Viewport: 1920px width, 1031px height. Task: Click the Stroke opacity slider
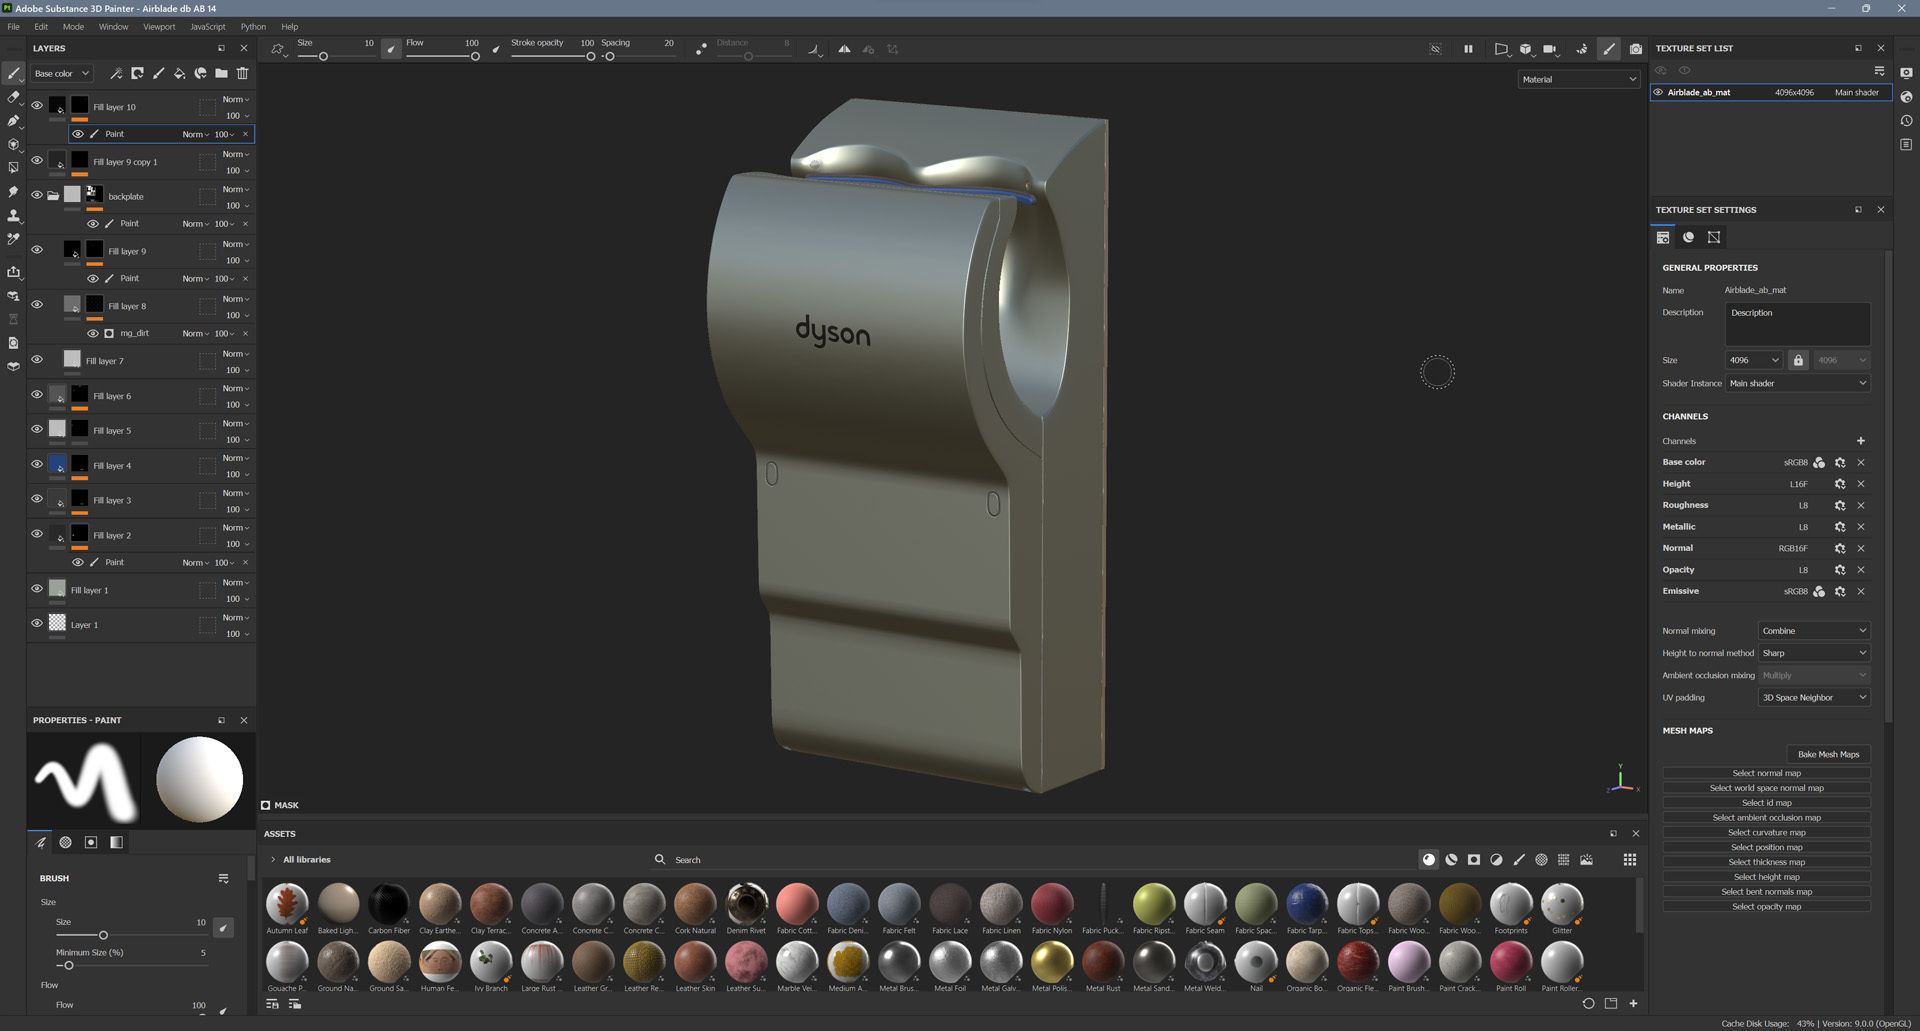tap(552, 56)
